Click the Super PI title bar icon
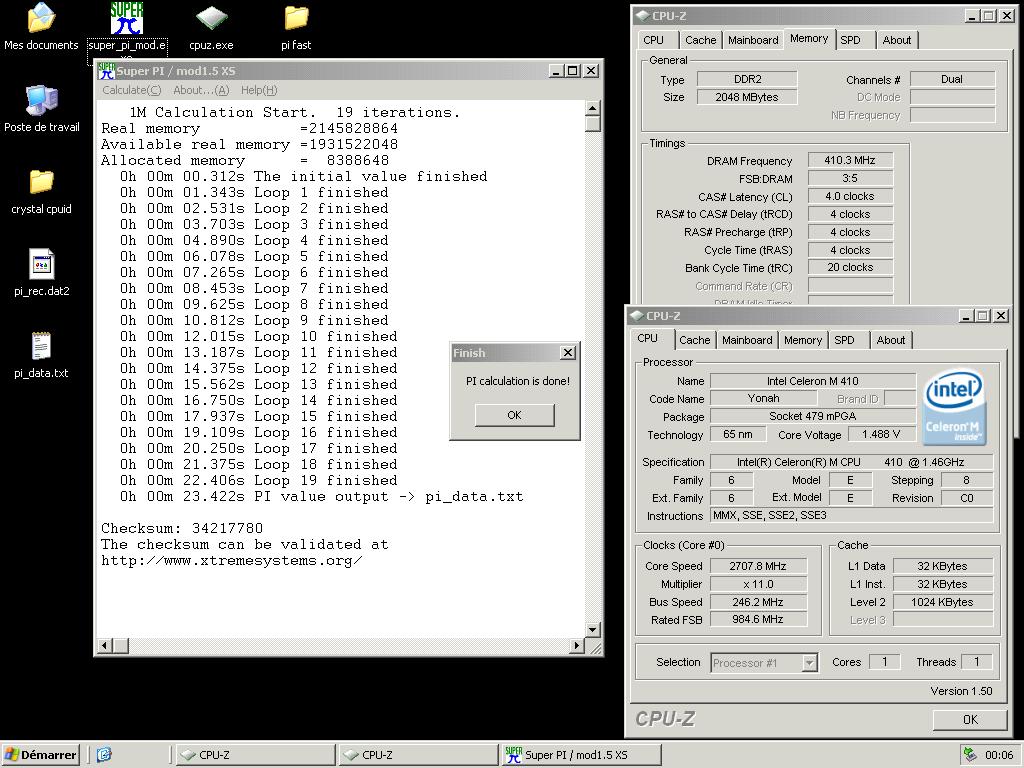This screenshot has height=768, width=1024. click(106, 71)
